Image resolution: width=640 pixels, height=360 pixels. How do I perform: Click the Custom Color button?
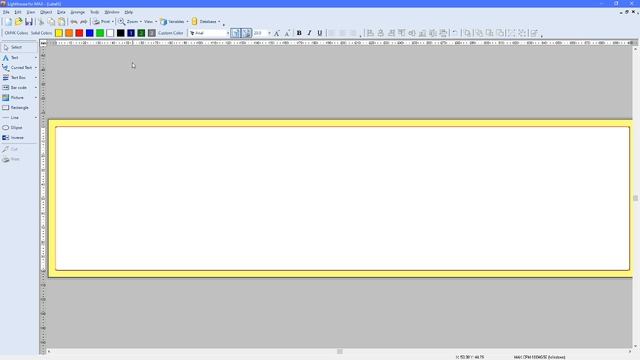pos(171,33)
